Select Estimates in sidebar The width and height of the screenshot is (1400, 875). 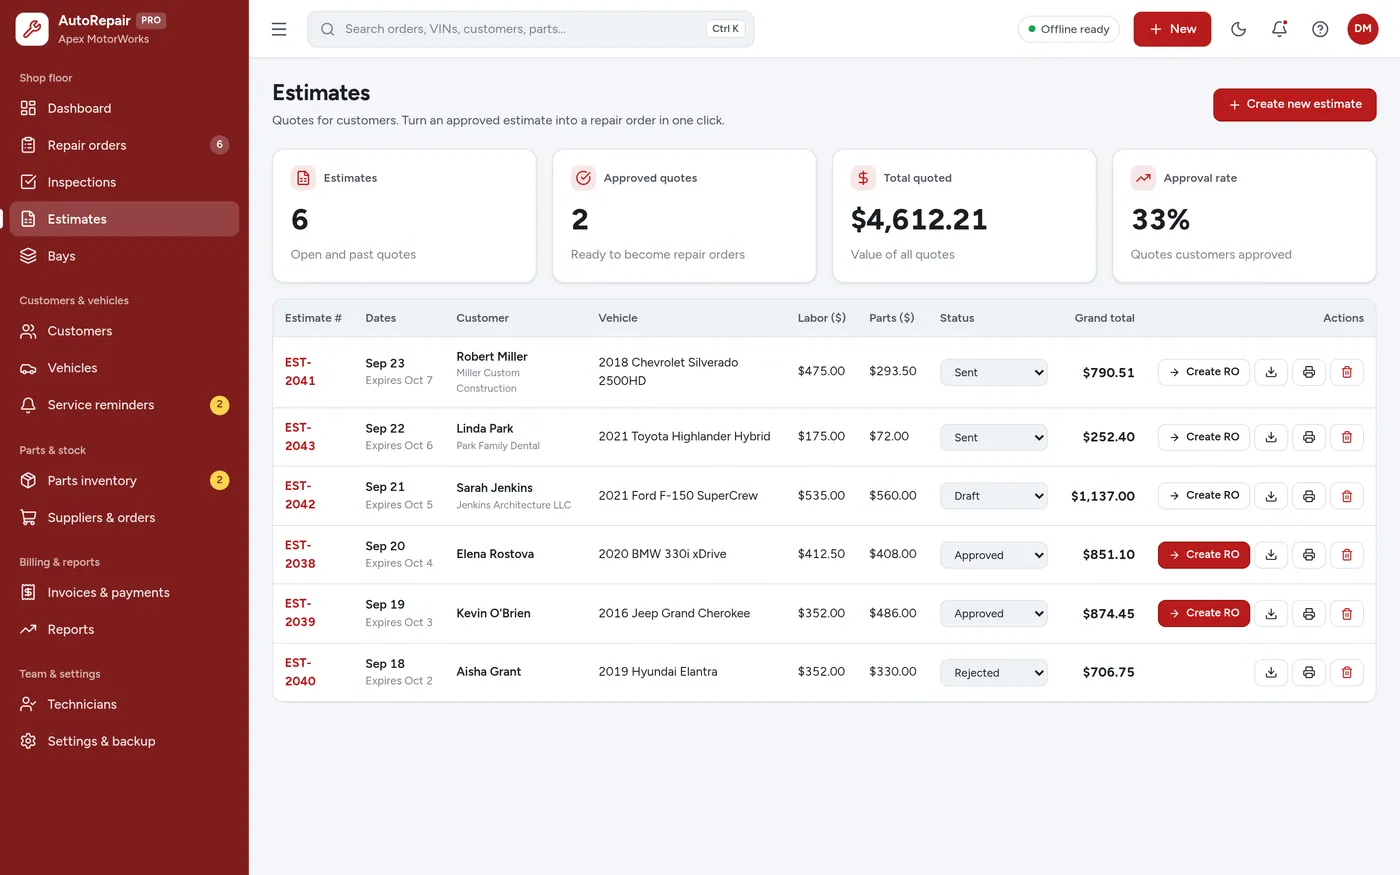[124, 219]
